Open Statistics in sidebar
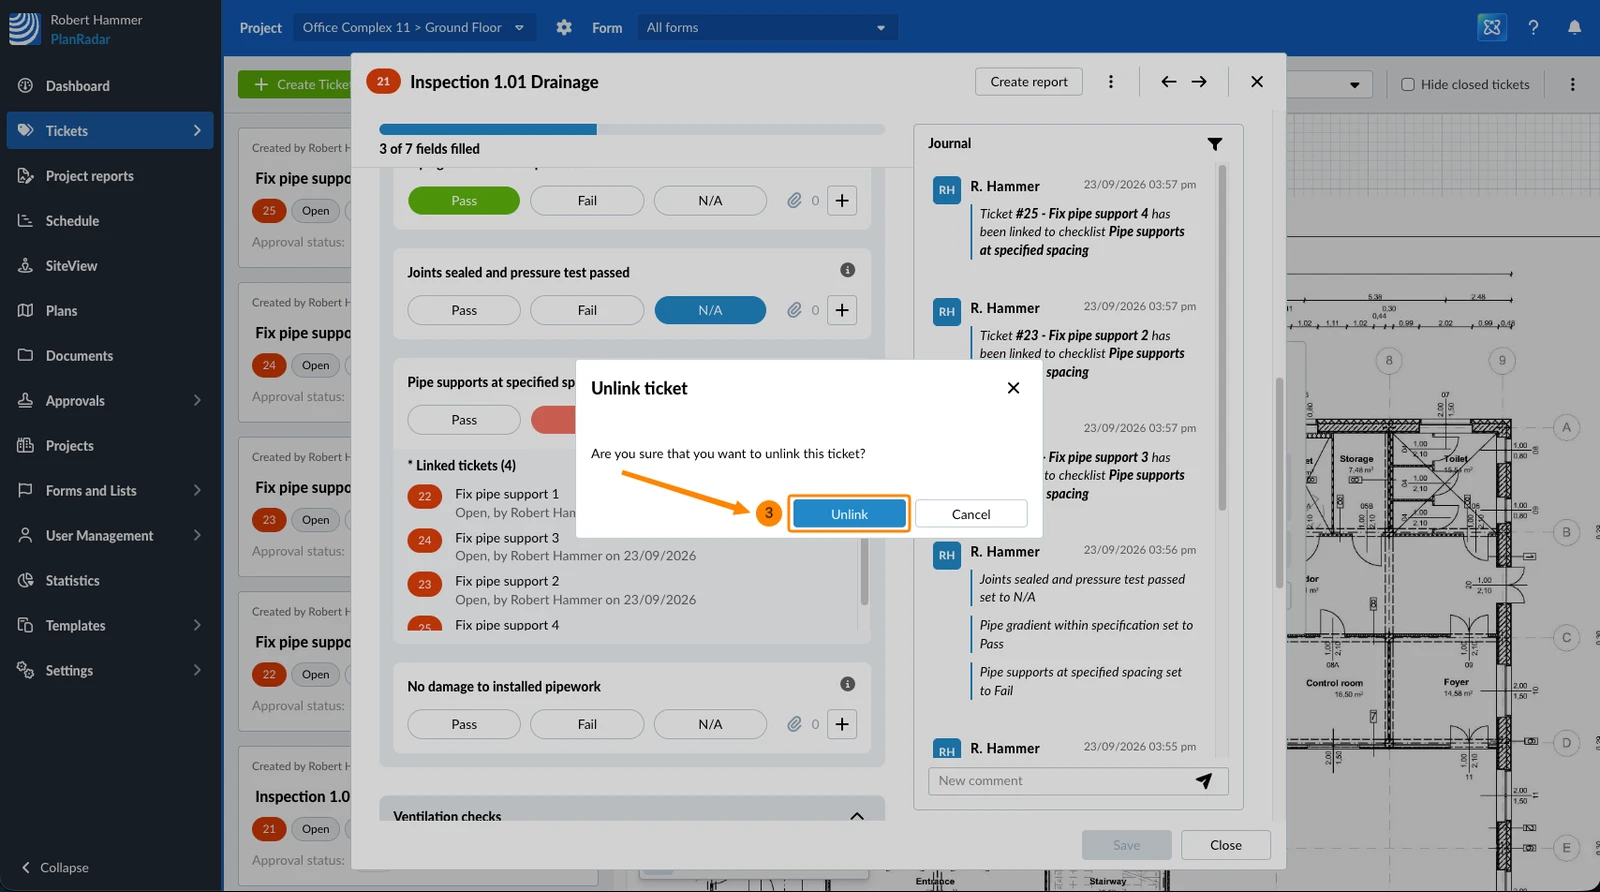The image size is (1600, 892). coord(110,580)
